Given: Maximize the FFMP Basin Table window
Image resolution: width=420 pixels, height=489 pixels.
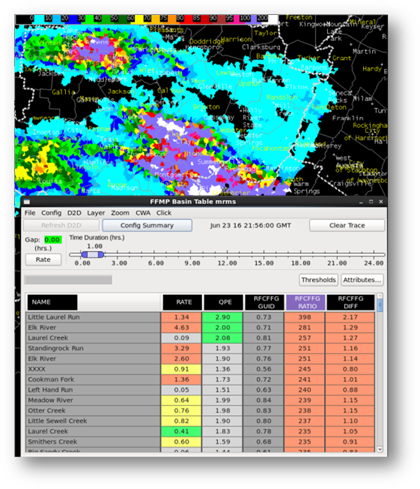Looking at the screenshot, I should tap(371, 202).
